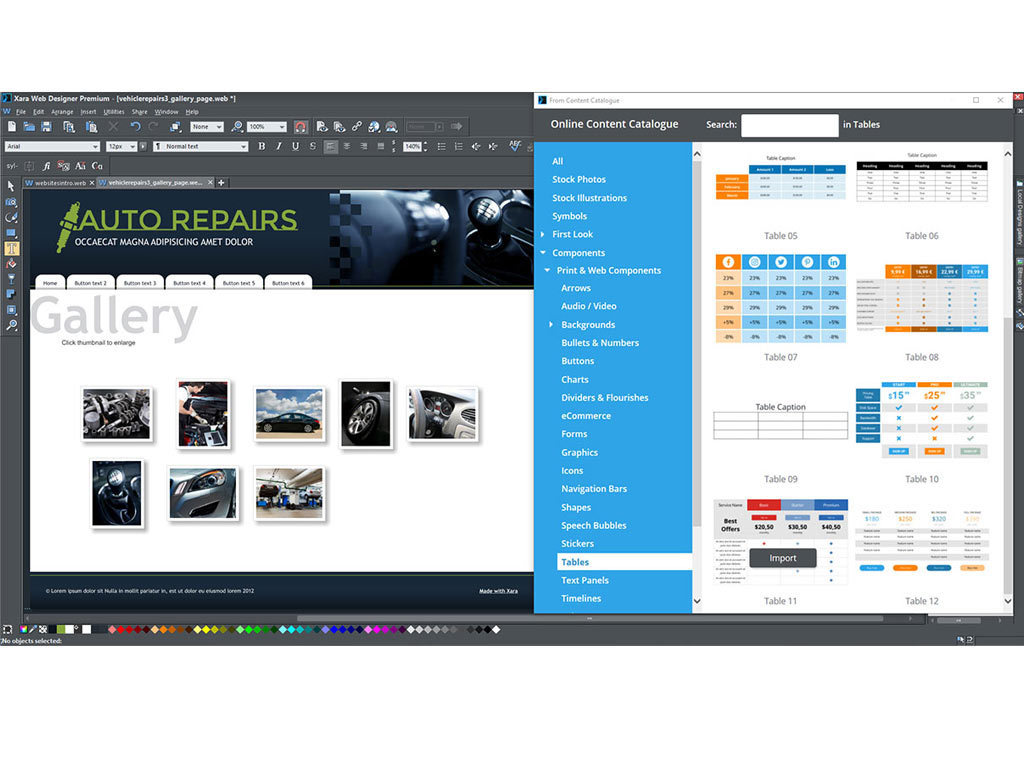This screenshot has width=1024, height=768.
Task: Click the Import button
Action: (782, 558)
